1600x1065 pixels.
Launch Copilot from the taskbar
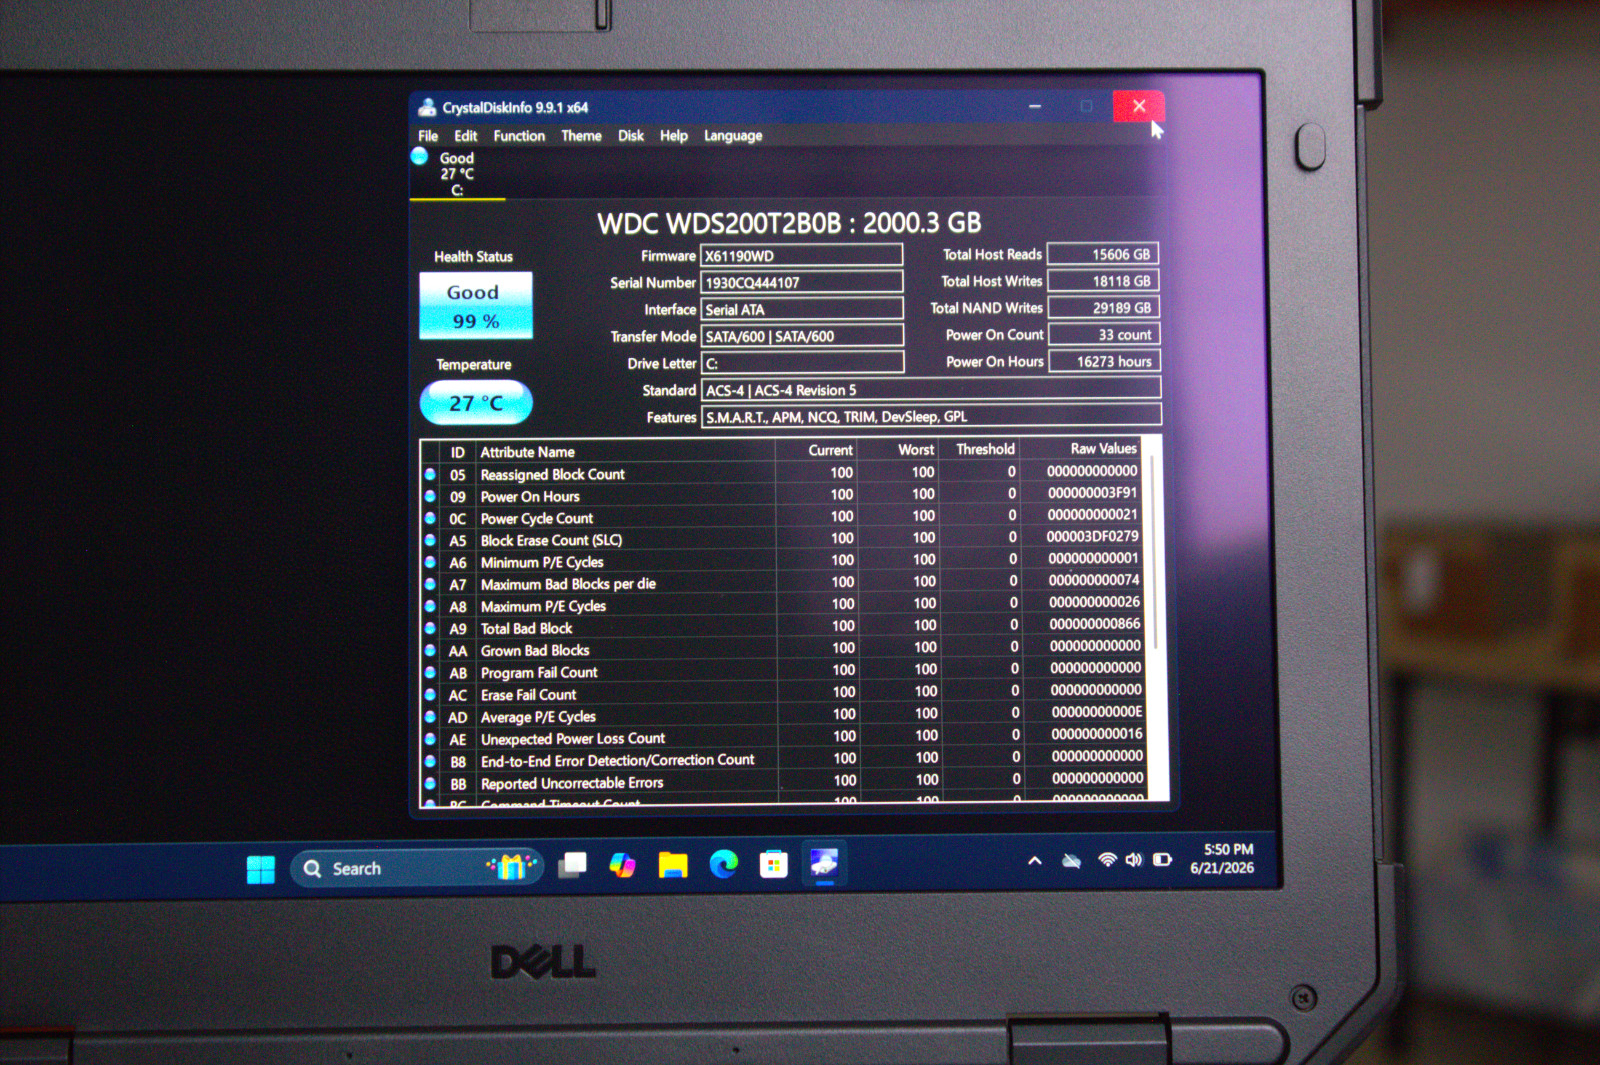tap(623, 865)
